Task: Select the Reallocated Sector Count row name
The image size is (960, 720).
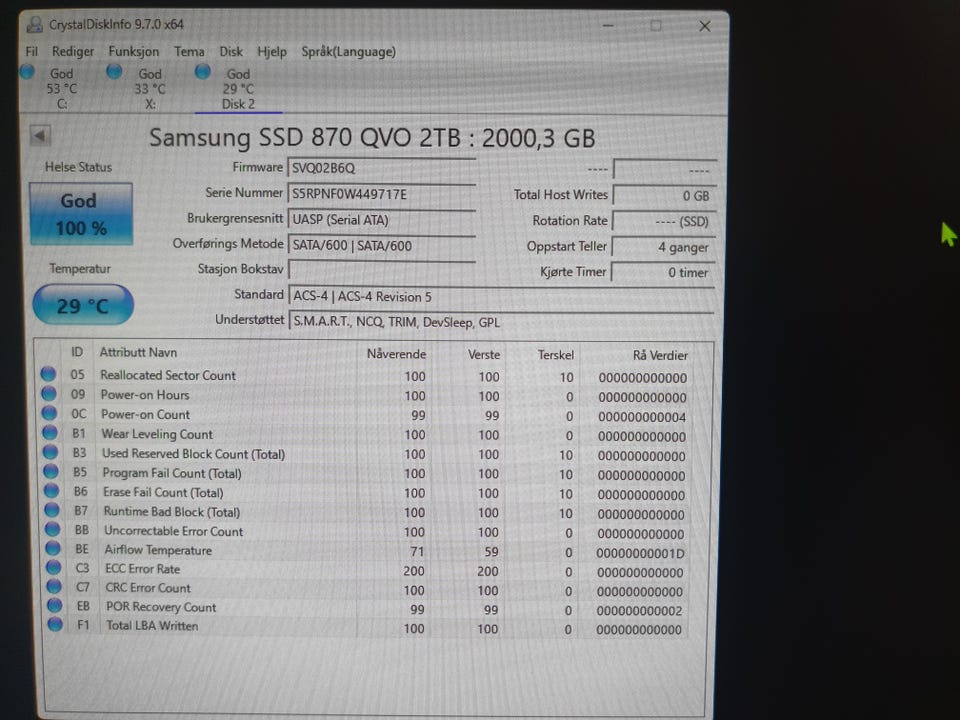Action: pyautogui.click(x=168, y=375)
